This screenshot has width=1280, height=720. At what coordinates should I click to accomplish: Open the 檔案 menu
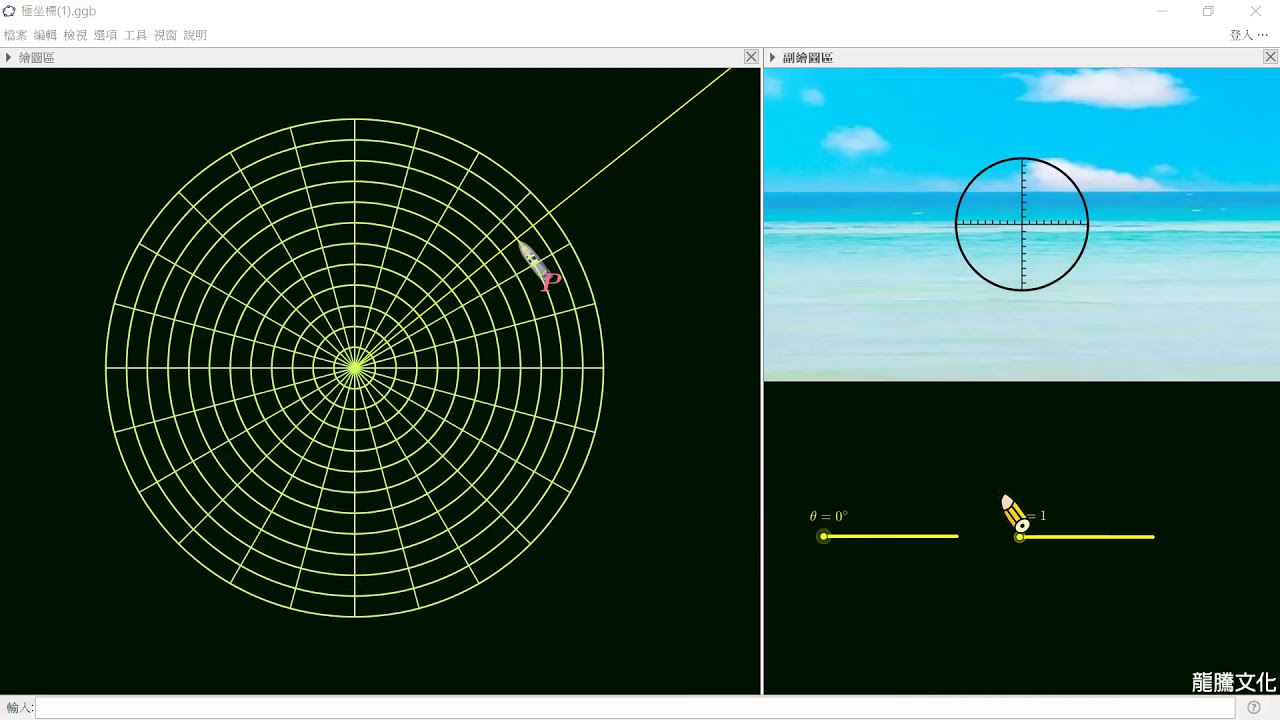click(15, 35)
